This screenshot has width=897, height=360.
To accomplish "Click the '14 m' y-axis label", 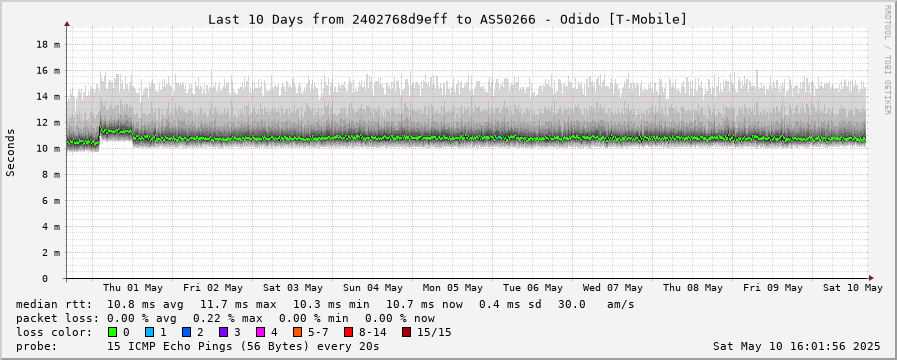I will pos(48,97).
